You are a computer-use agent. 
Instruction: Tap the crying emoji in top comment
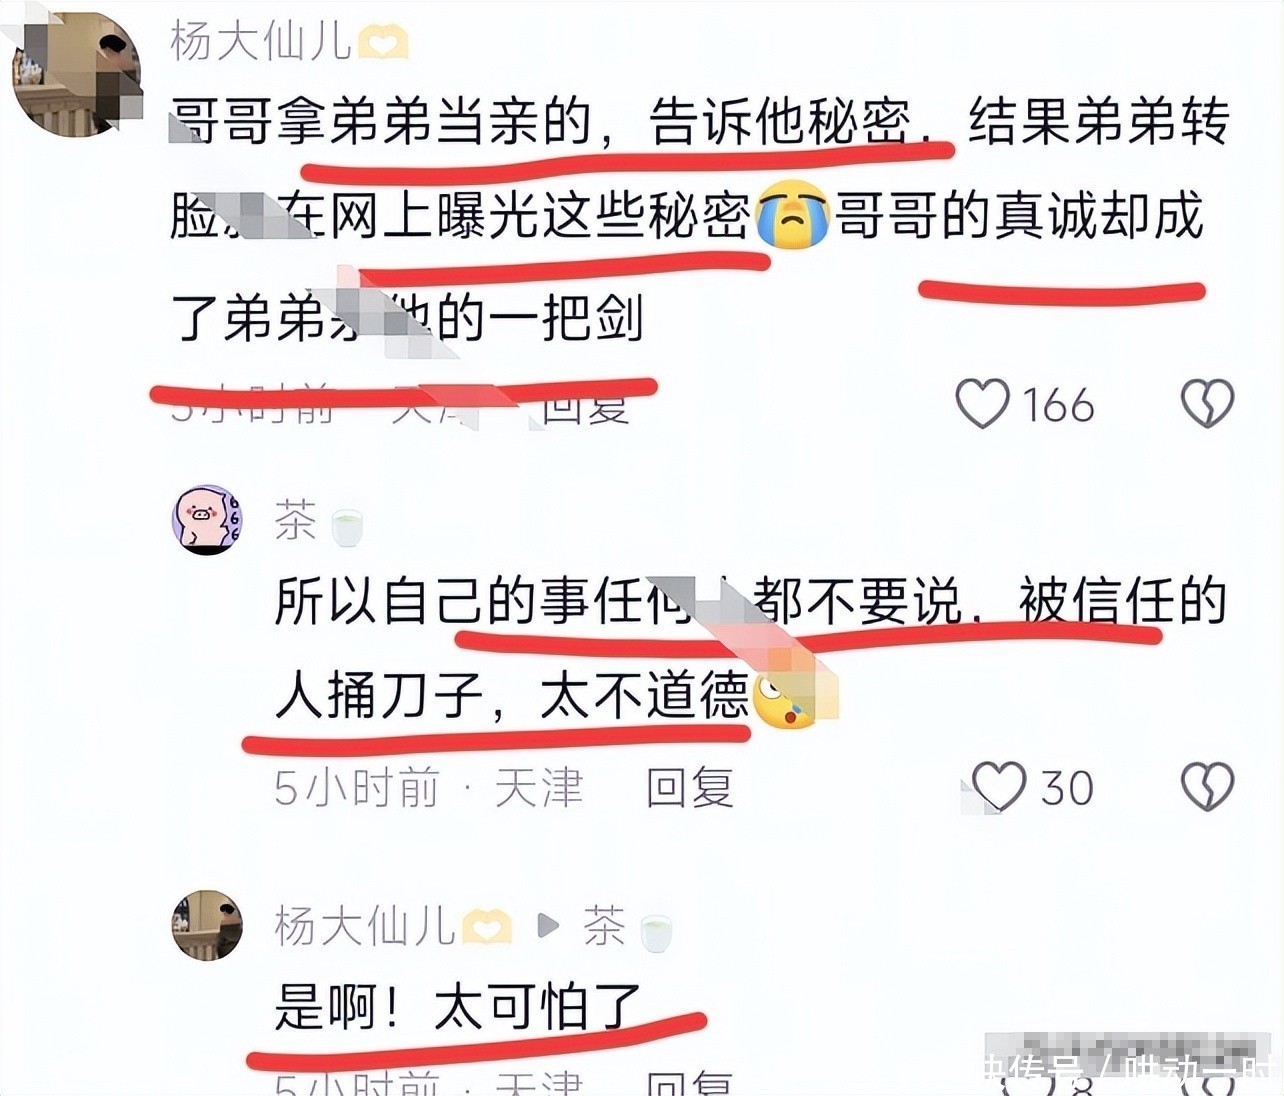(x=793, y=215)
